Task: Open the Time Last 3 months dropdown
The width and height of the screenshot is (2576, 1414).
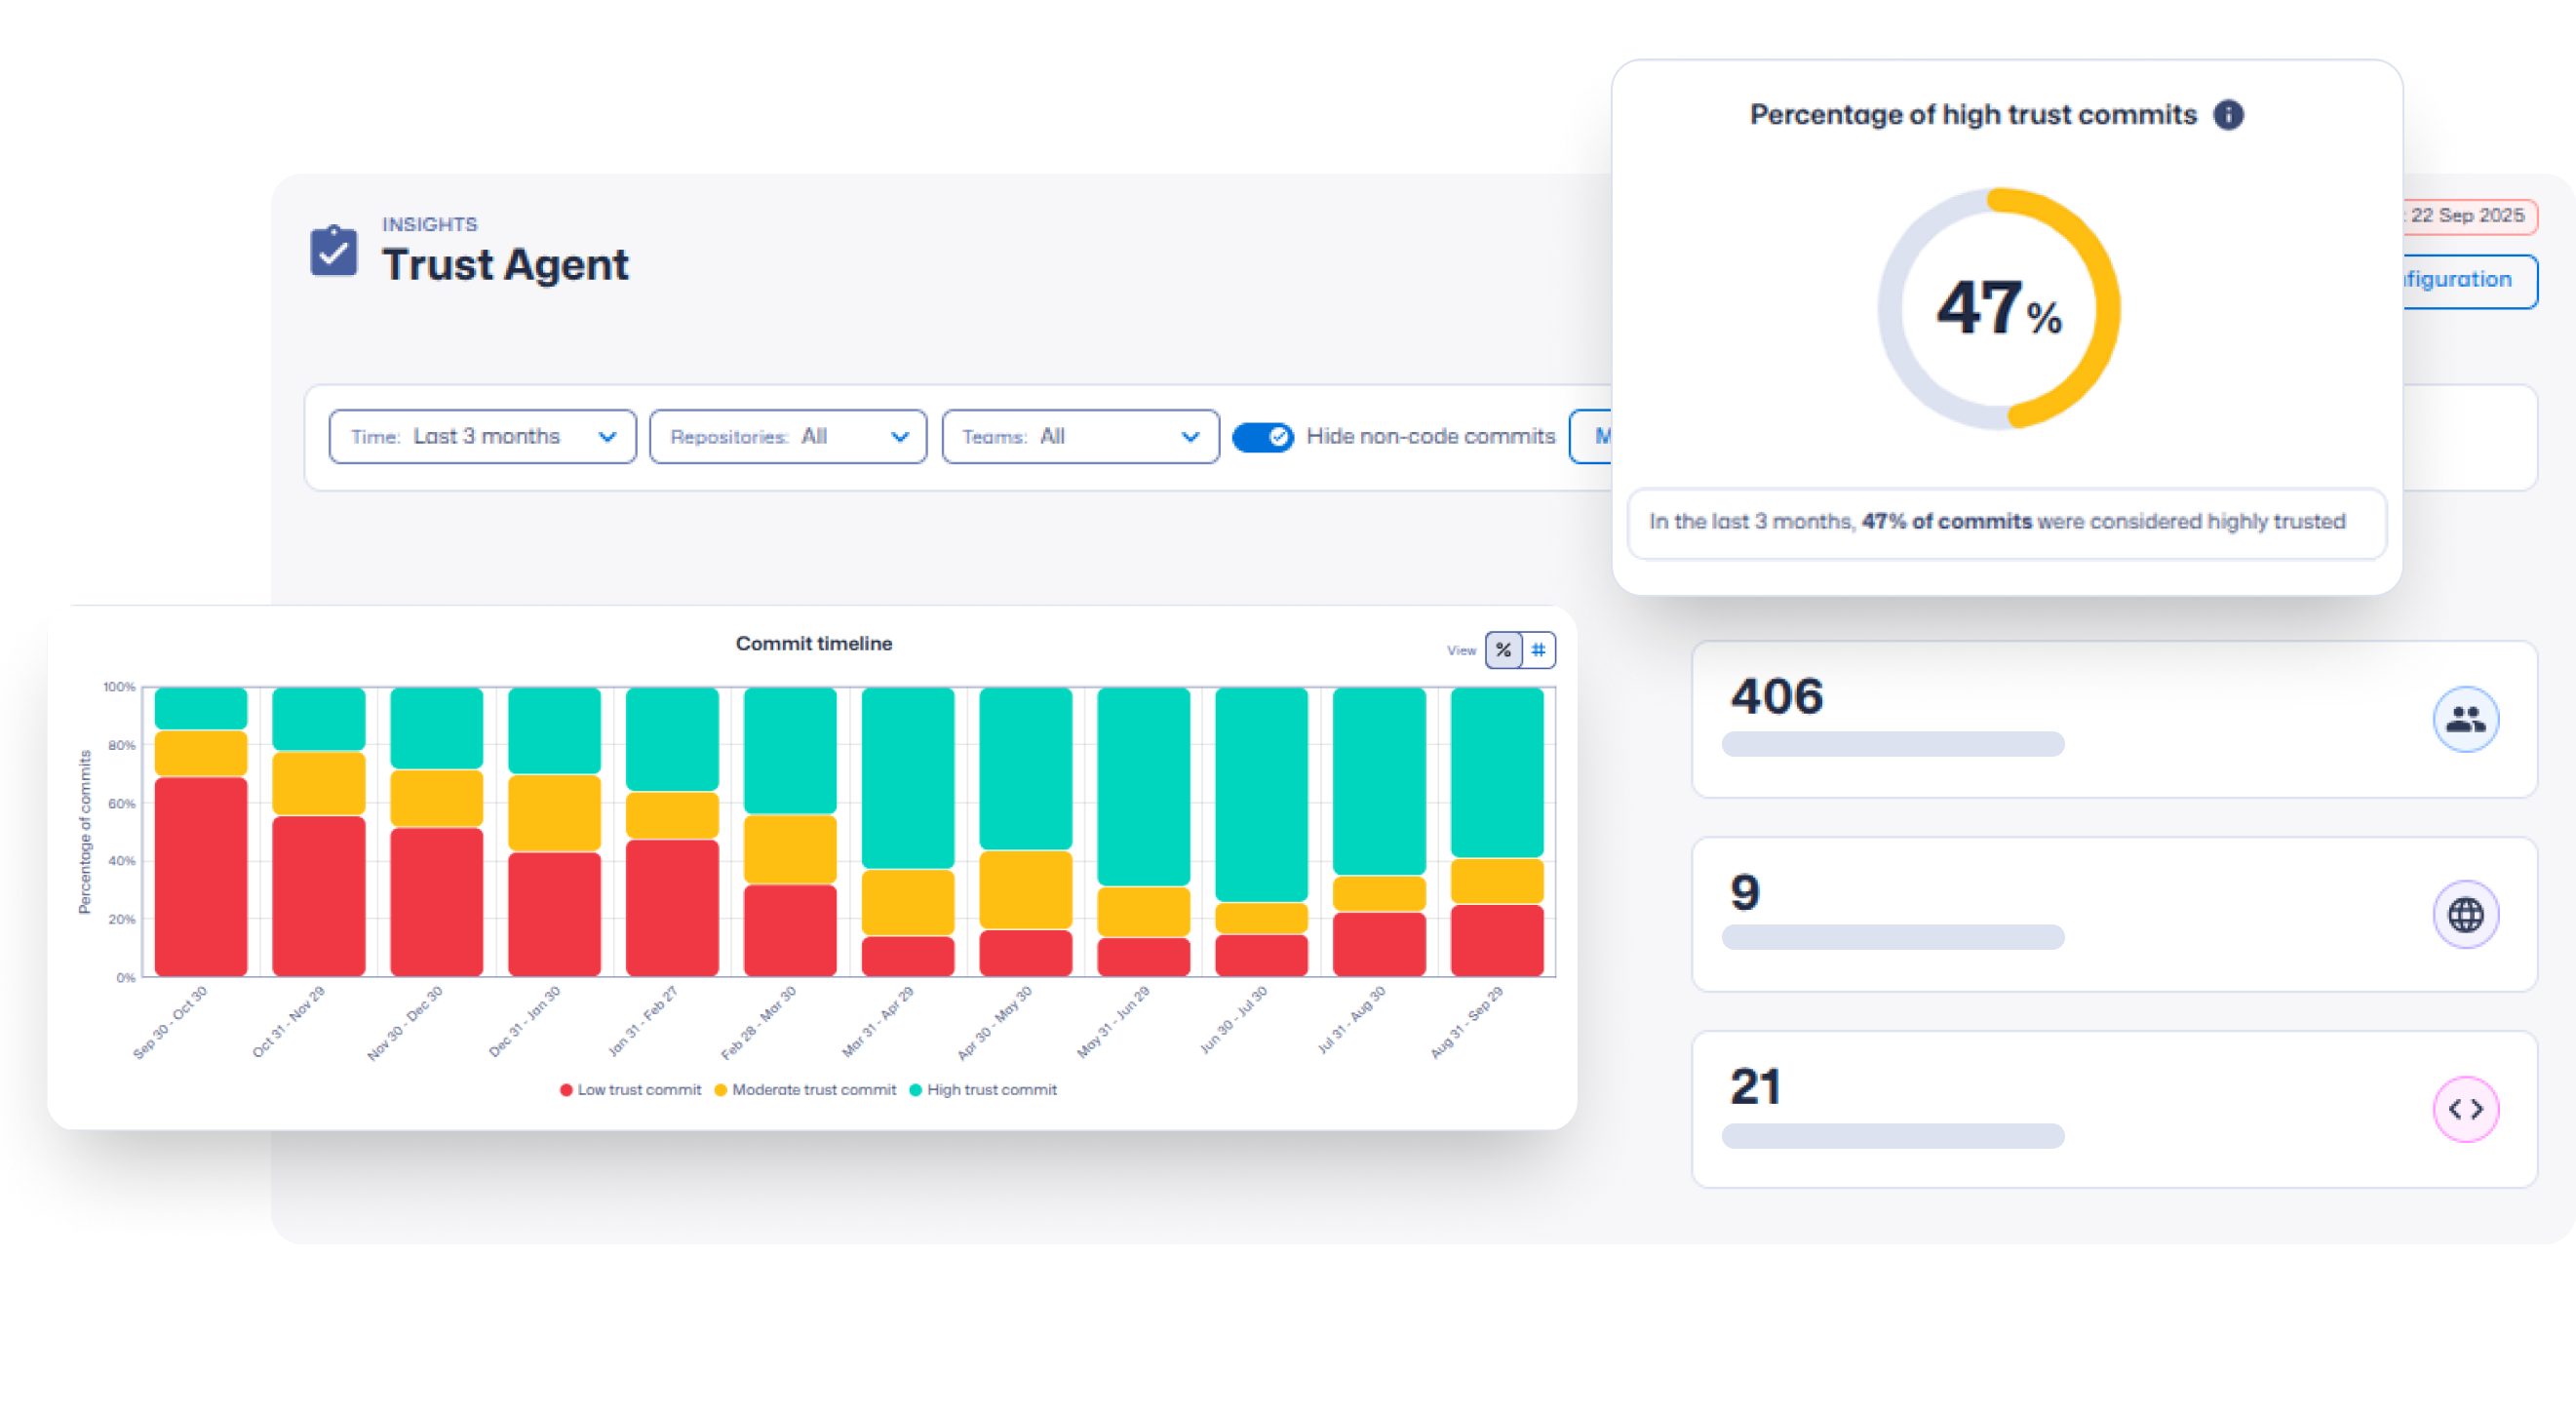Action: tap(482, 437)
